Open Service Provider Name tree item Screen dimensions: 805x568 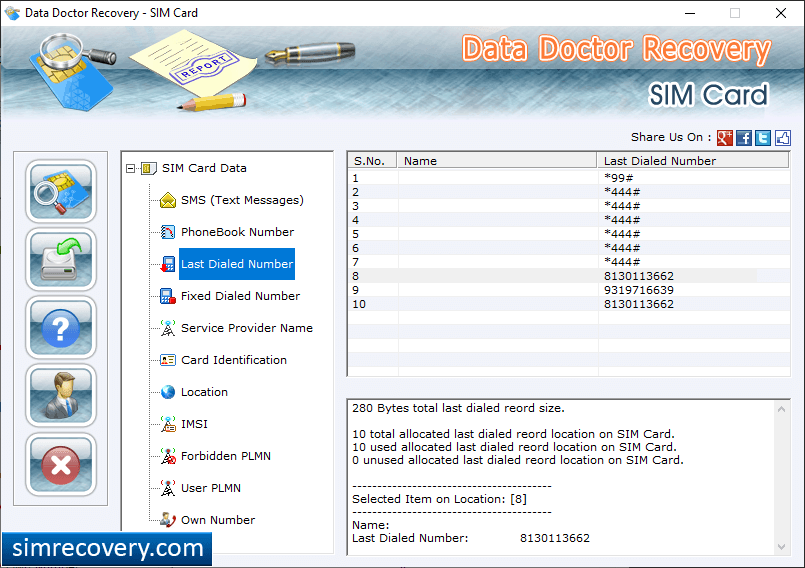click(246, 328)
